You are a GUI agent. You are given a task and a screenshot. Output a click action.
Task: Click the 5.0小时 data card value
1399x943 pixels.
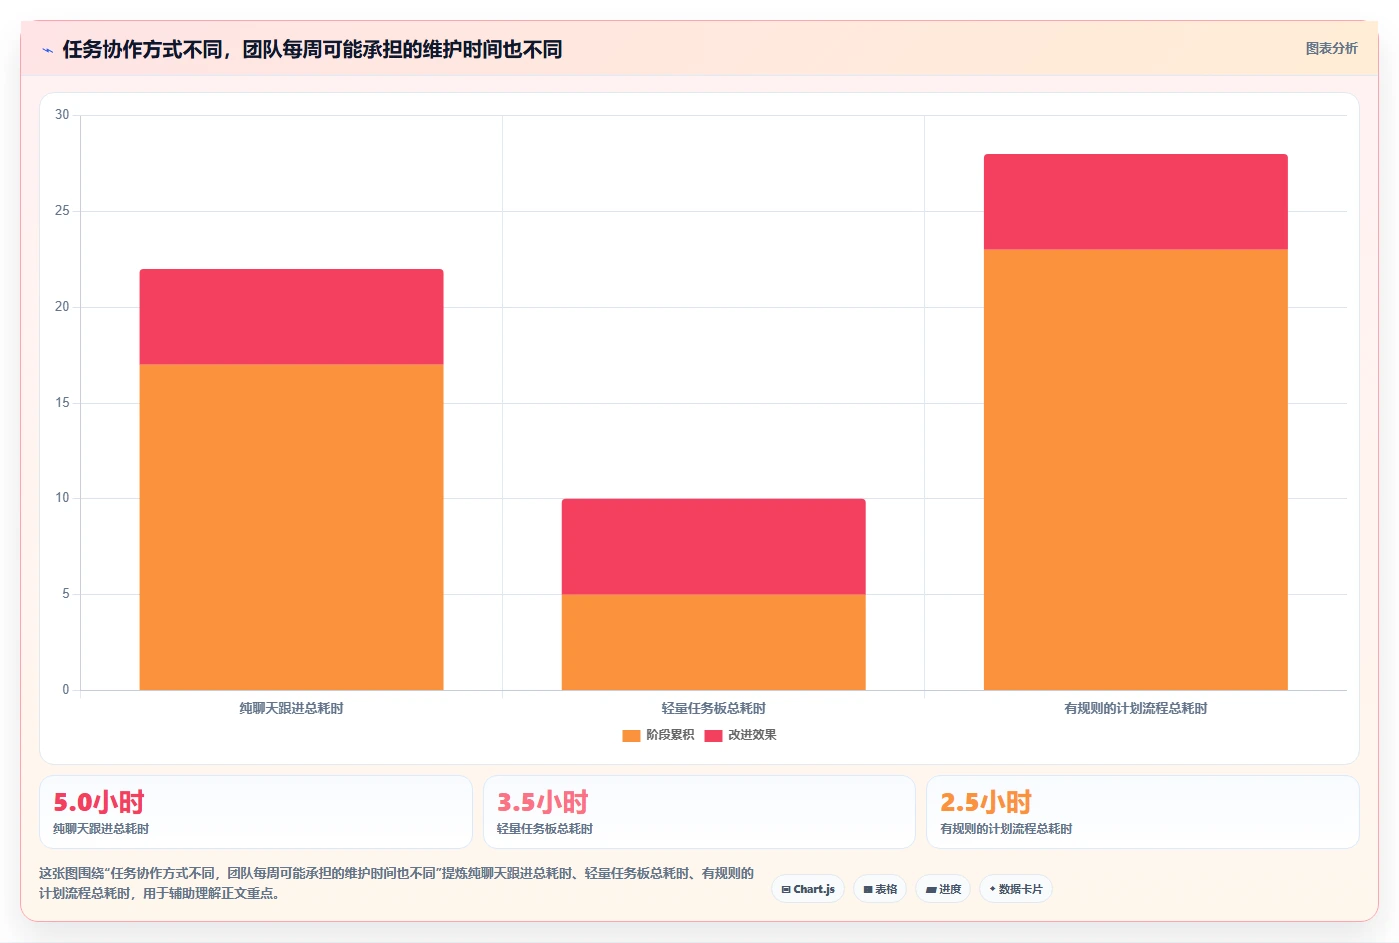pos(99,802)
